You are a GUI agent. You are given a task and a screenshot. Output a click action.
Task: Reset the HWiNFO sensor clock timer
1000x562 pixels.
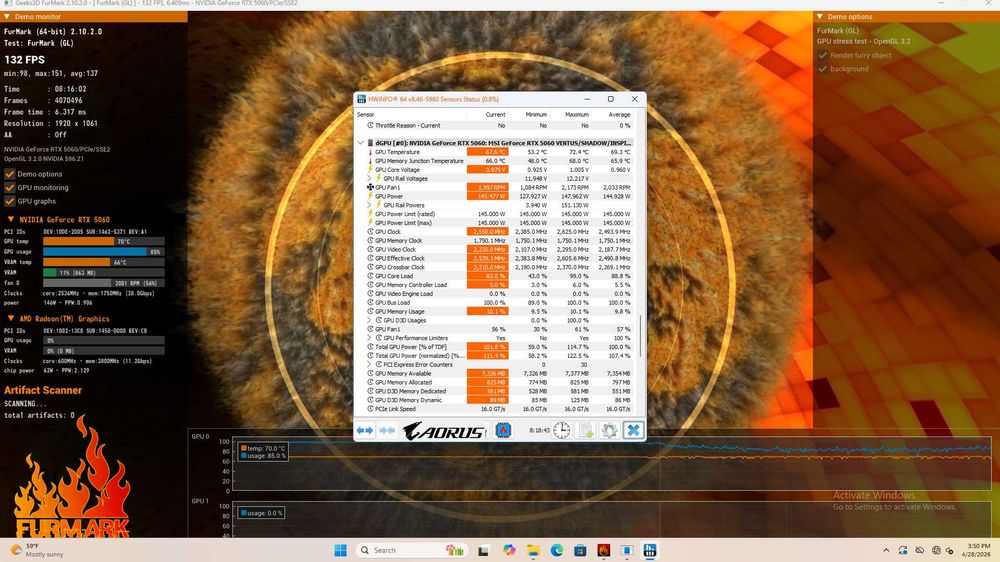point(561,431)
